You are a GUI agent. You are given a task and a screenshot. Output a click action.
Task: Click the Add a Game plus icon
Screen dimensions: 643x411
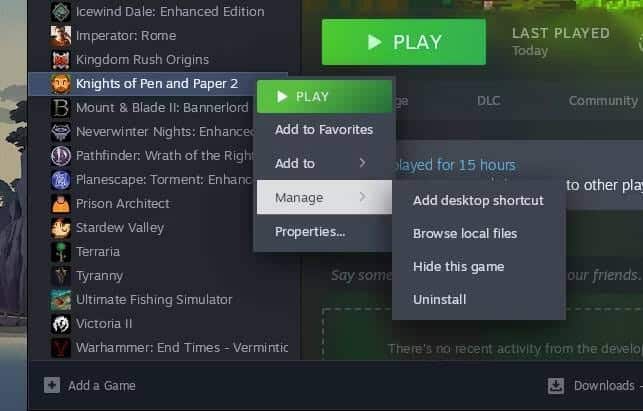click(52, 385)
